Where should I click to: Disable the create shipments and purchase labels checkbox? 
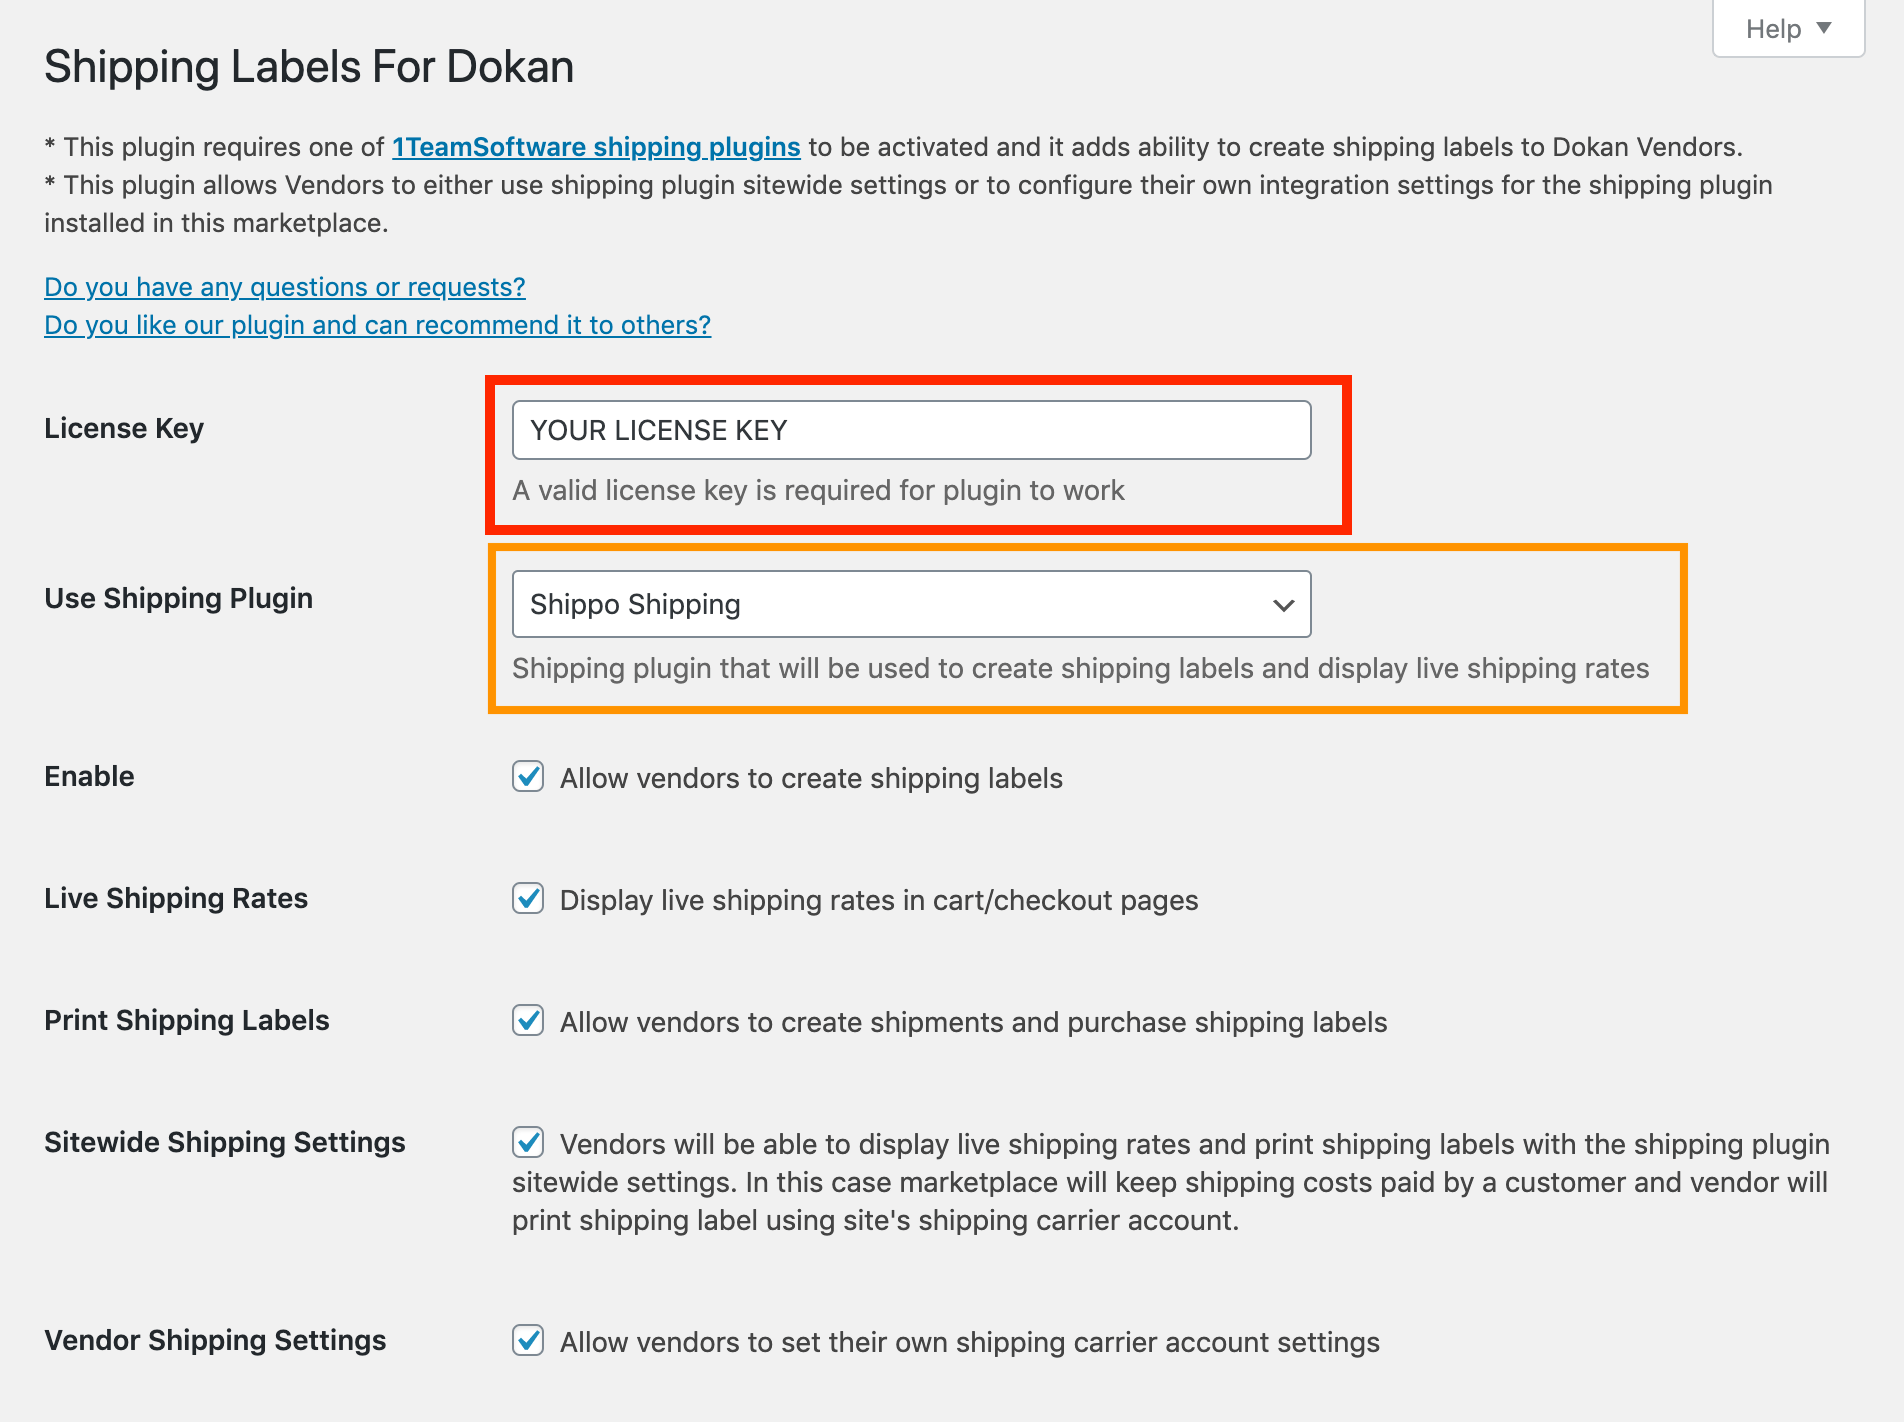[x=528, y=1021]
